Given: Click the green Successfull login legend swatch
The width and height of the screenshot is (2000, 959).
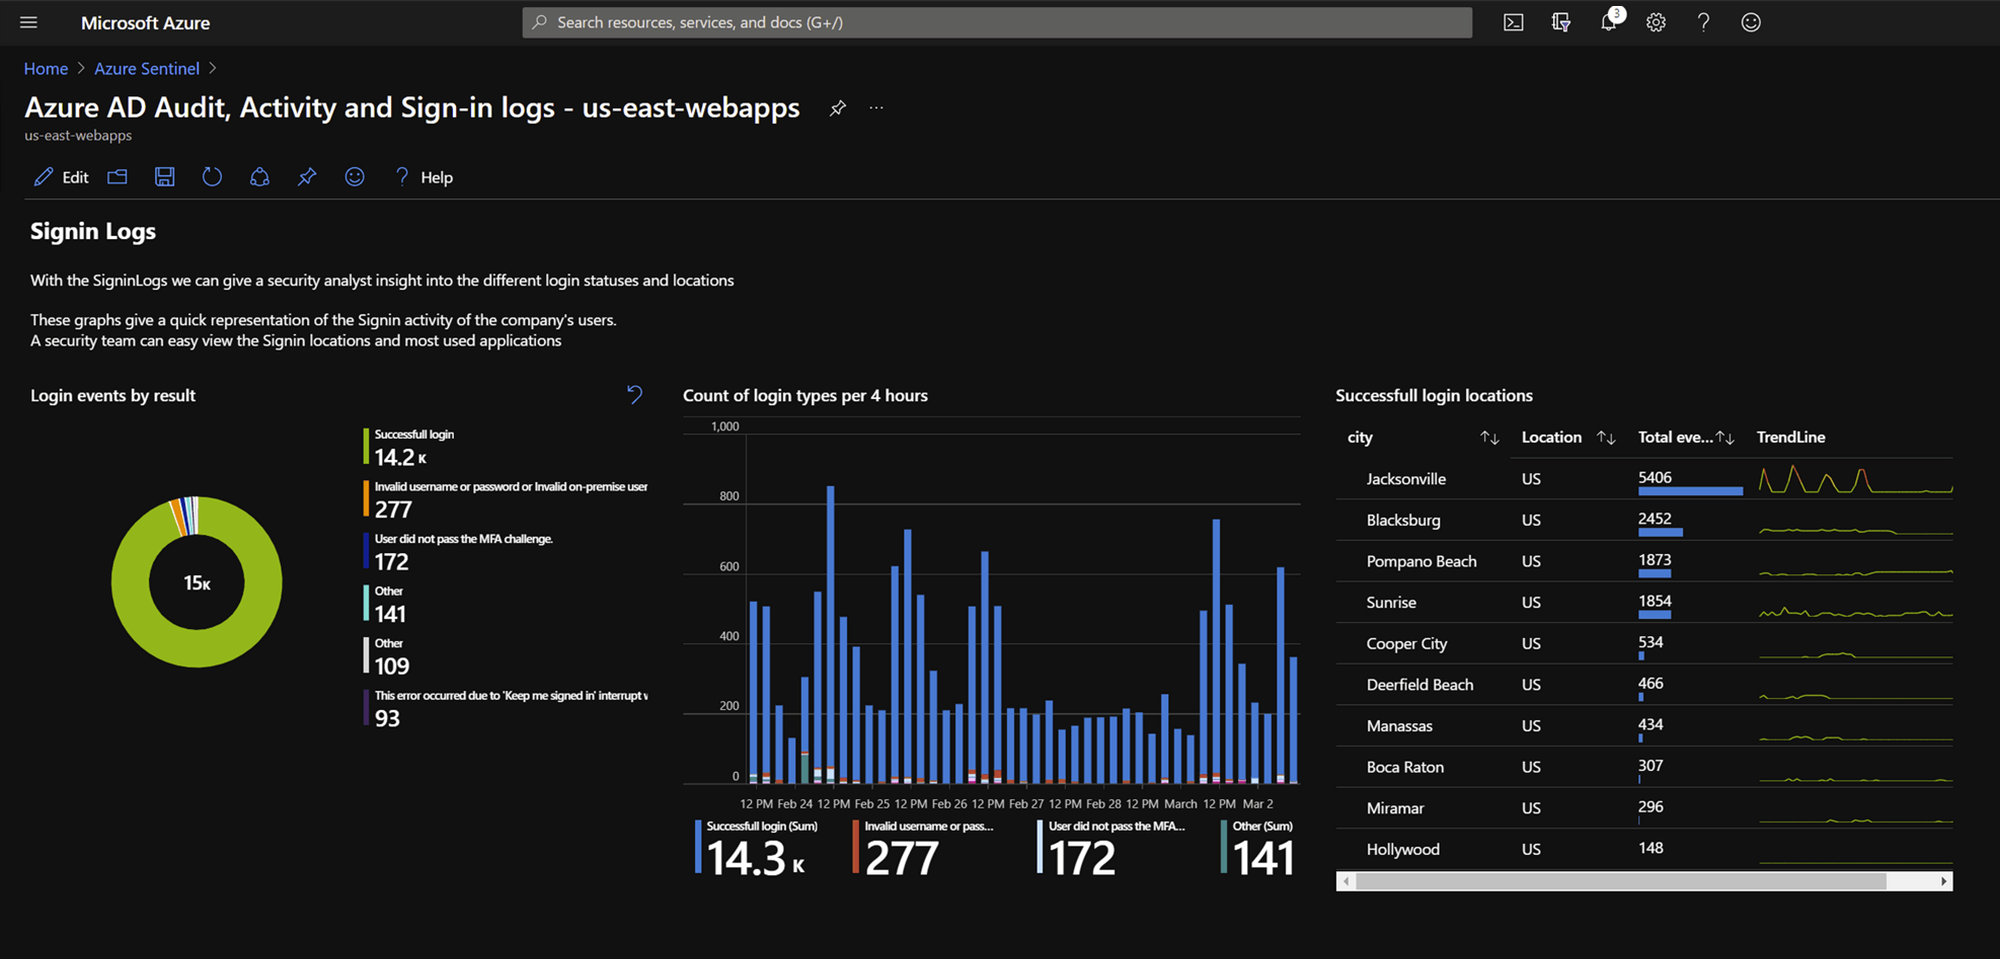Looking at the screenshot, I should (x=366, y=447).
